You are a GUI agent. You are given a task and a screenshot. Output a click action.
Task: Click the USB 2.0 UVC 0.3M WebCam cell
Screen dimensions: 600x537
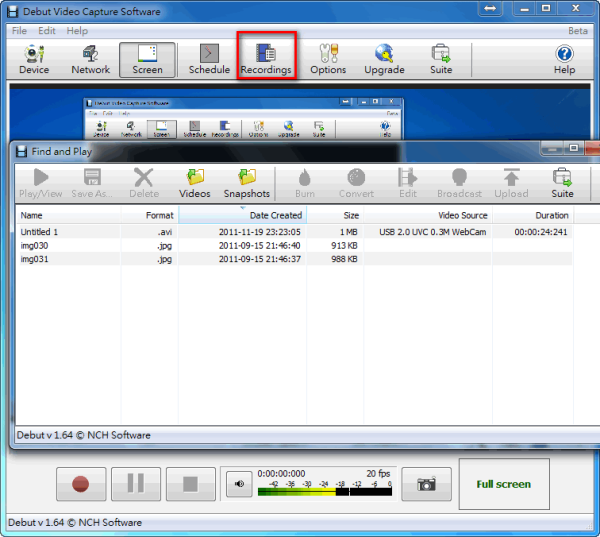point(433,232)
